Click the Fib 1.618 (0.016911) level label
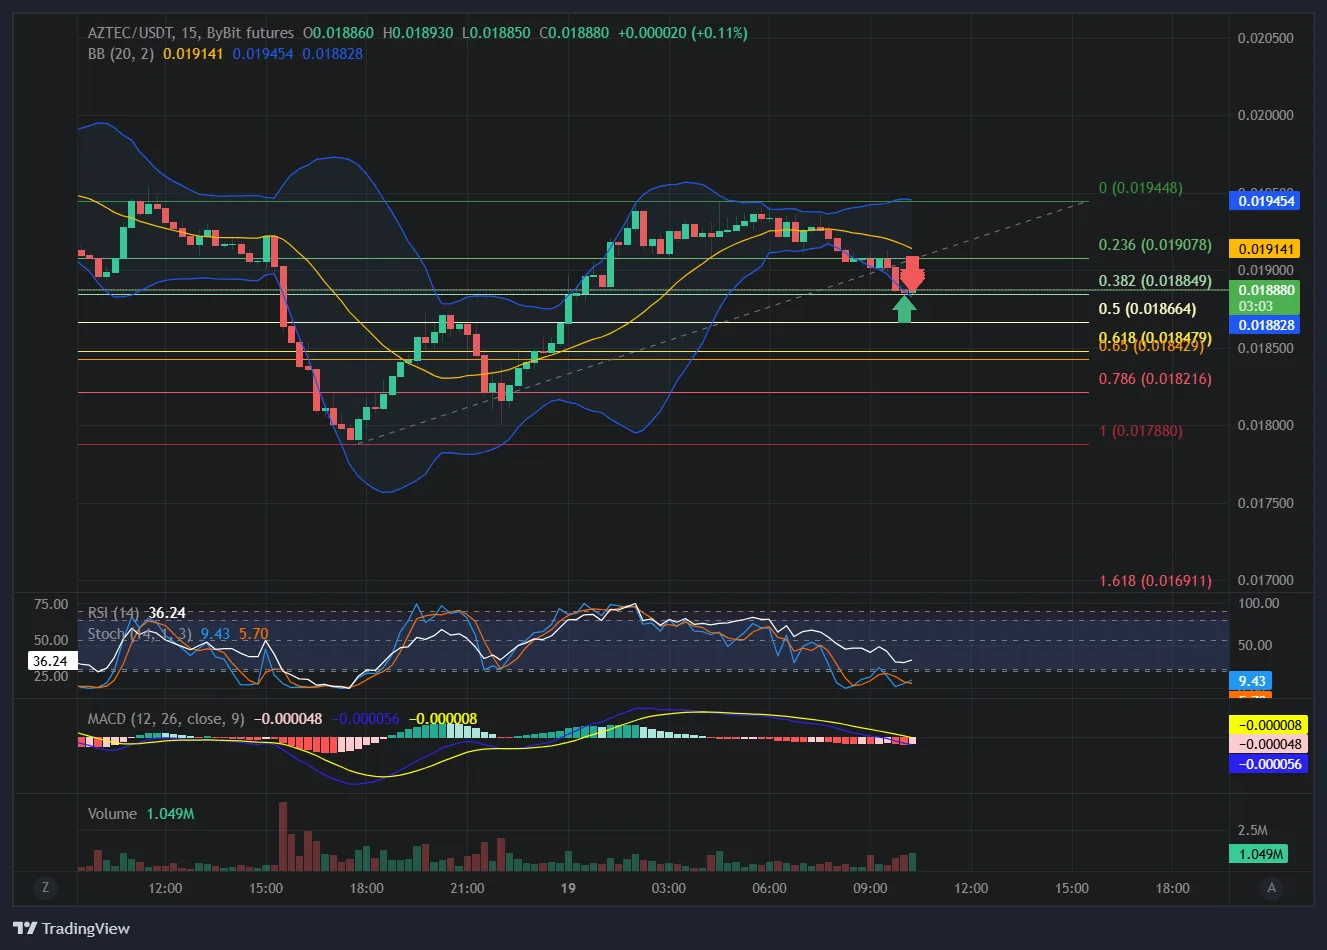The image size is (1327, 950). [x=1155, y=581]
